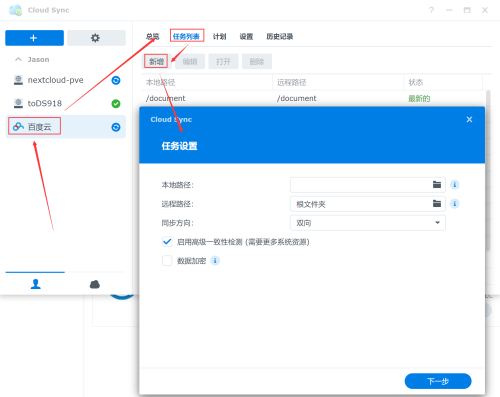This screenshot has width=500, height=397.
Task: Select the nextcloud-pve connection
Action: pyautogui.click(x=66, y=80)
